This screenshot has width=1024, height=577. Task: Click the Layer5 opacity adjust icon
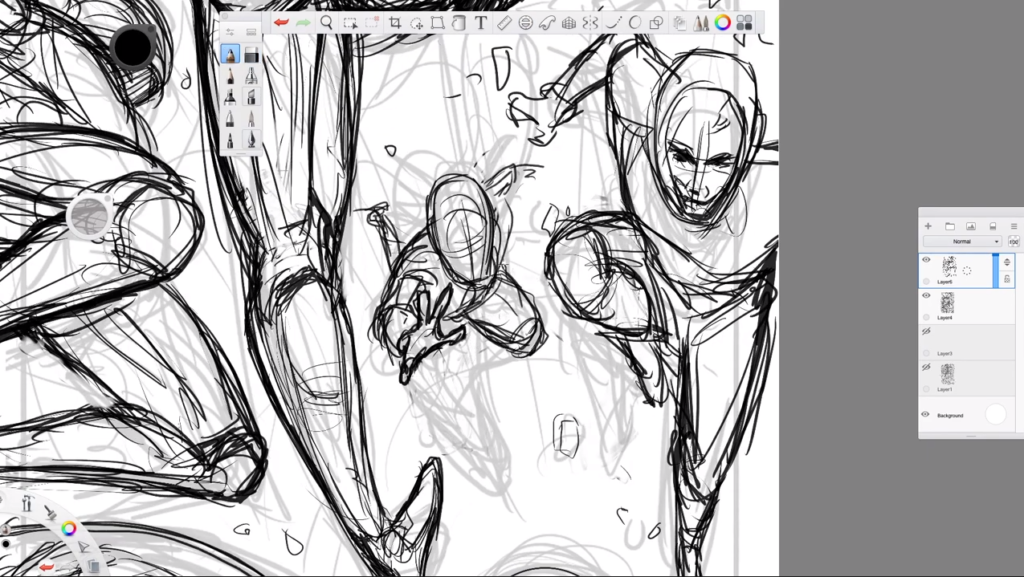1007,262
